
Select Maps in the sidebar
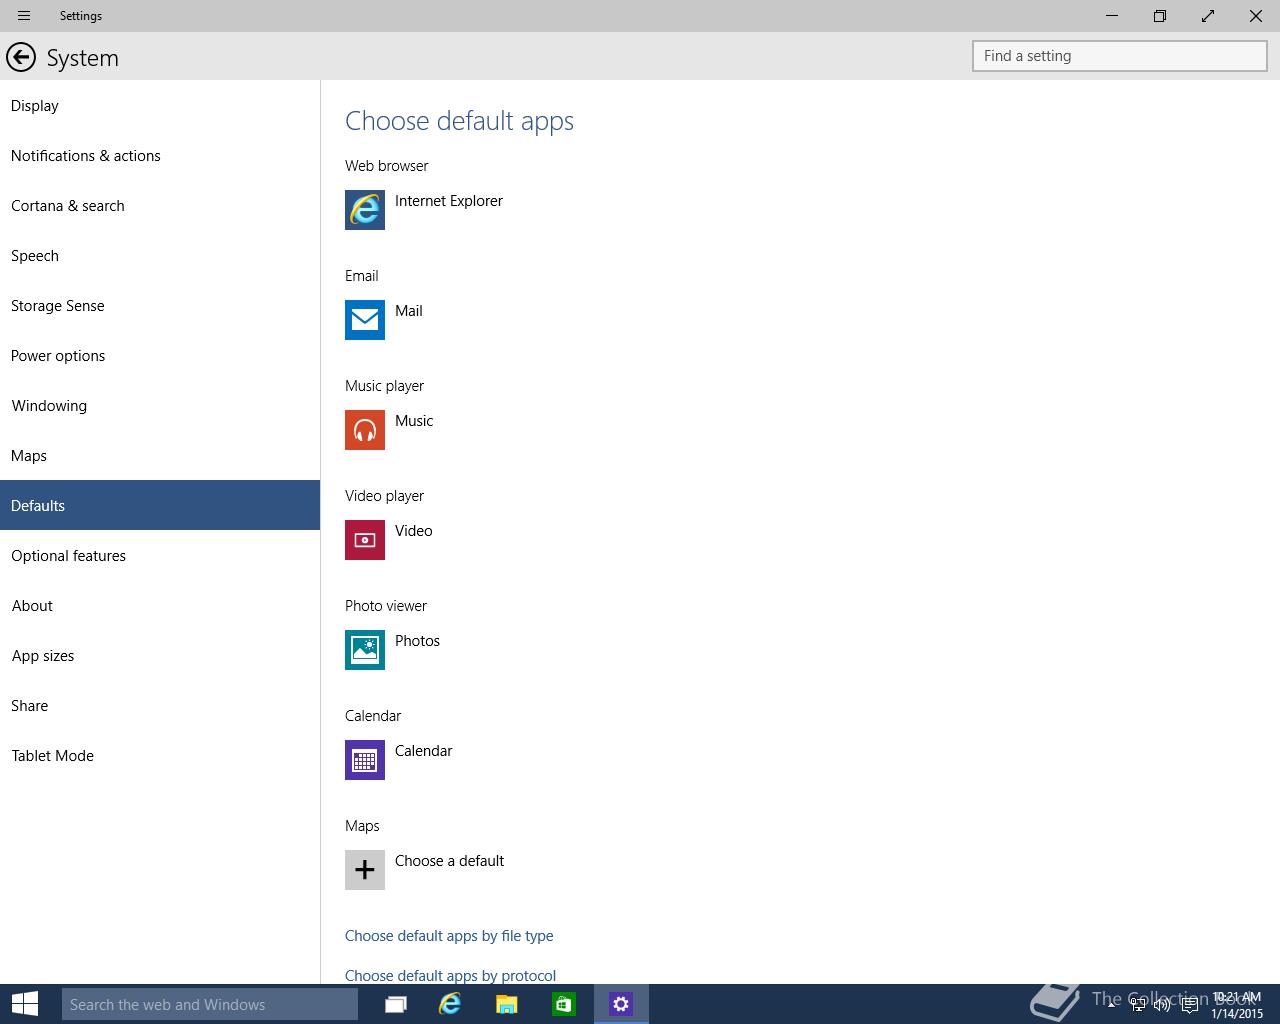click(x=160, y=455)
